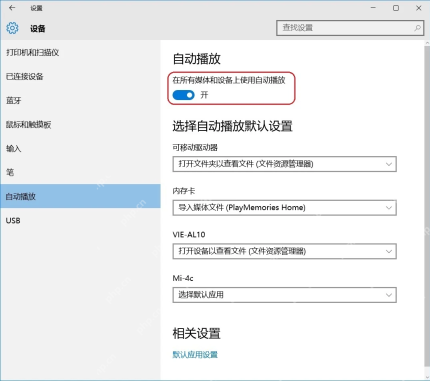The image size is (430, 381).
Task: Open the 内存卡 dropdown
Action: coord(284,208)
